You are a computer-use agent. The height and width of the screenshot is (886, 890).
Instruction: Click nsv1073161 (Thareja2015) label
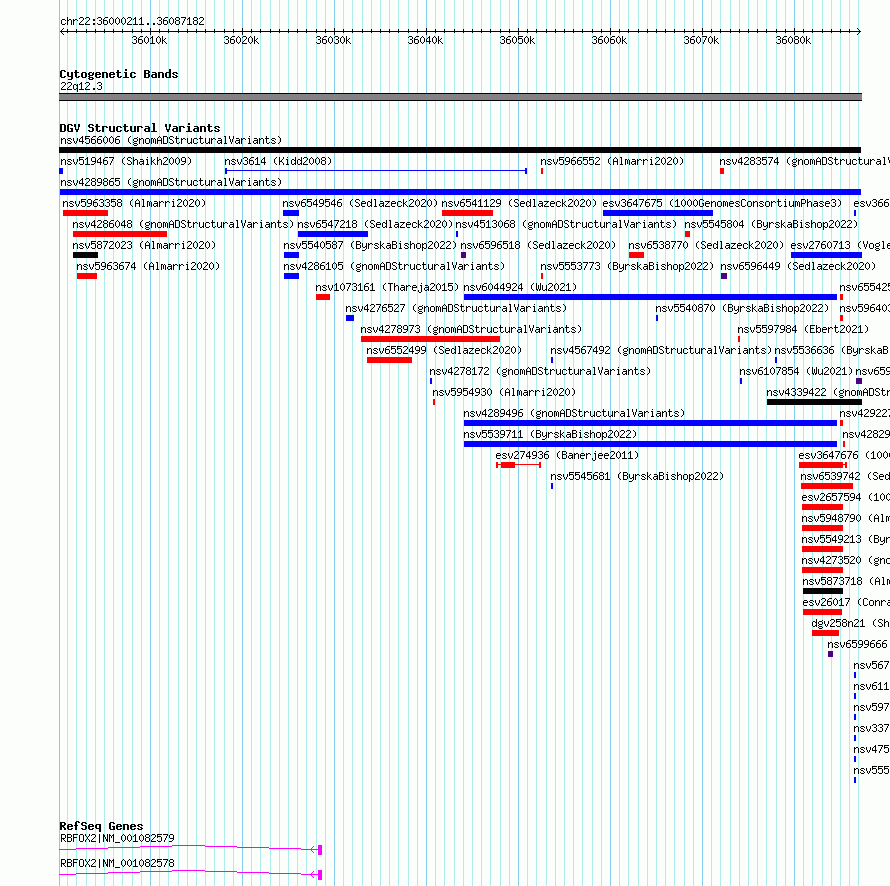(387, 287)
